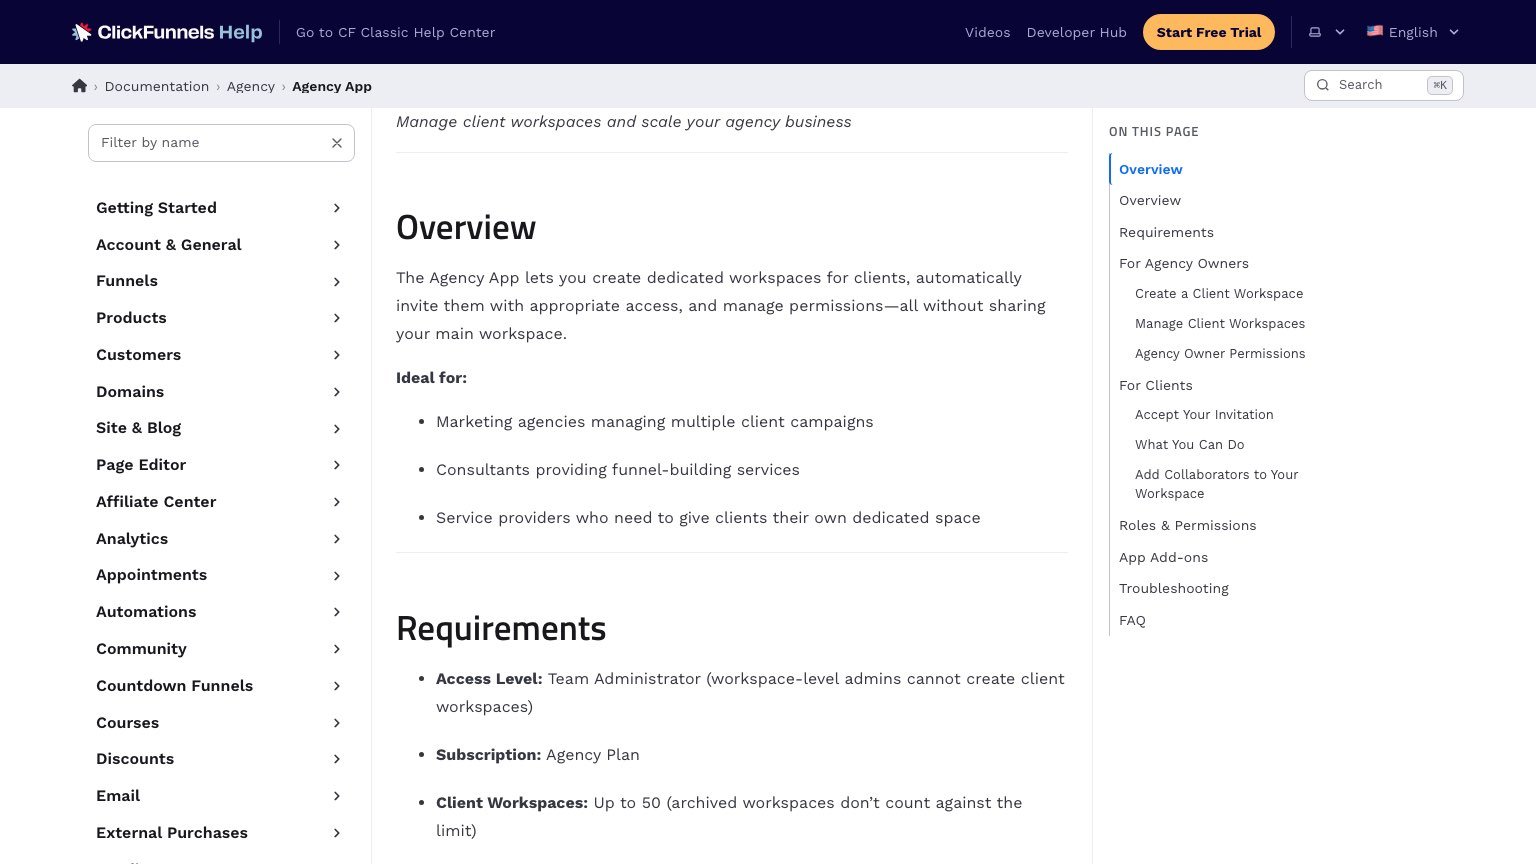Image resolution: width=1536 pixels, height=864 pixels.
Task: Click the home icon in breadcrumbs
Action: [80, 86]
